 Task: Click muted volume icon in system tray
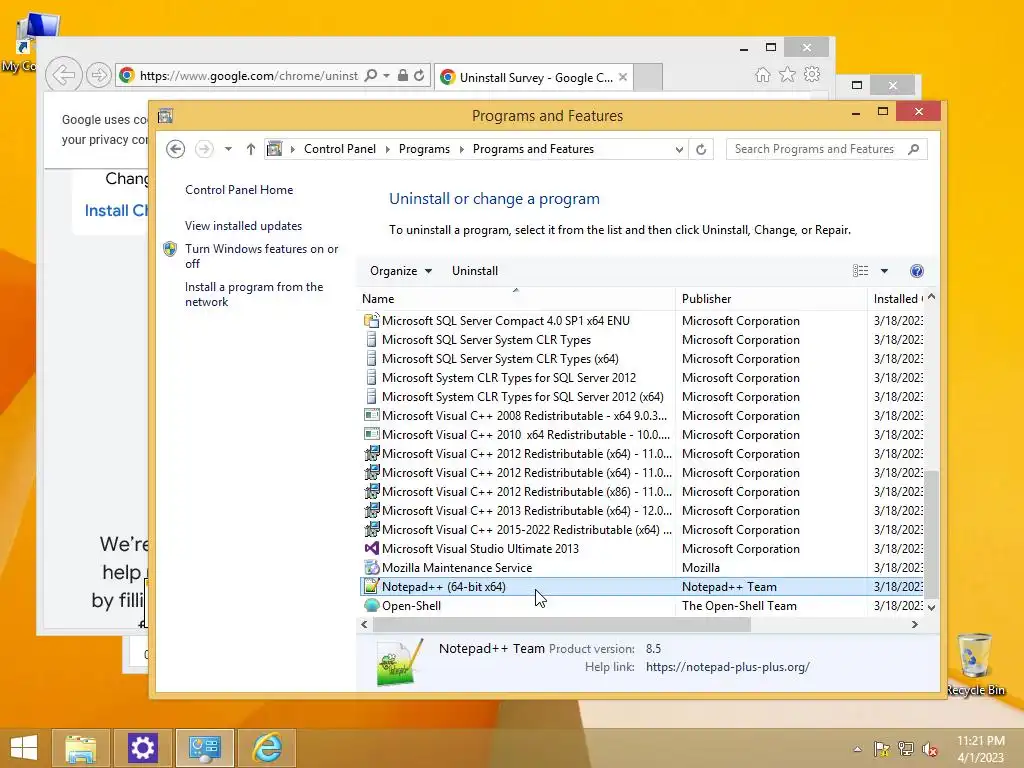[x=929, y=749]
